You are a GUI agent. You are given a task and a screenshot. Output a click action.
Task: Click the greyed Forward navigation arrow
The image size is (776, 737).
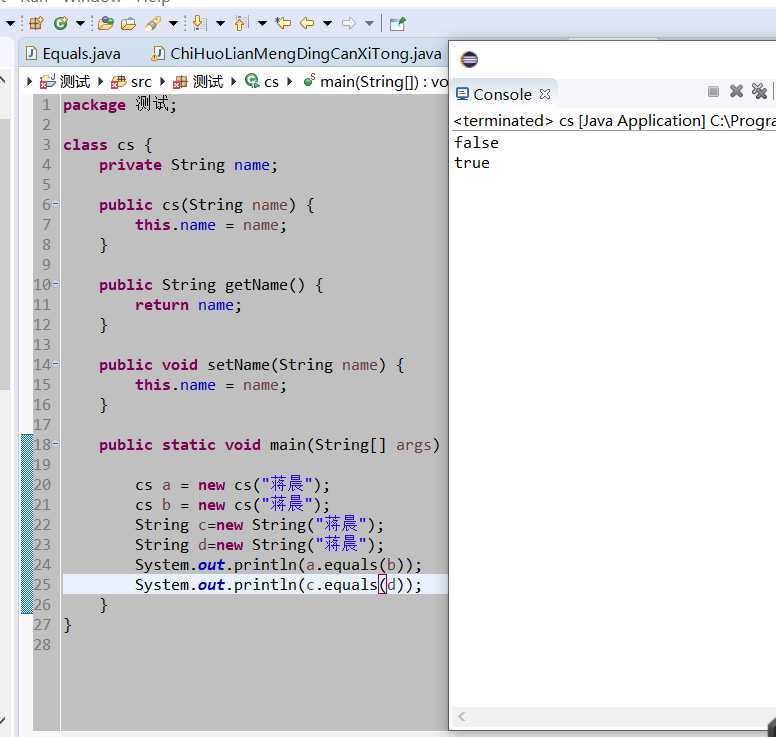pos(349,23)
